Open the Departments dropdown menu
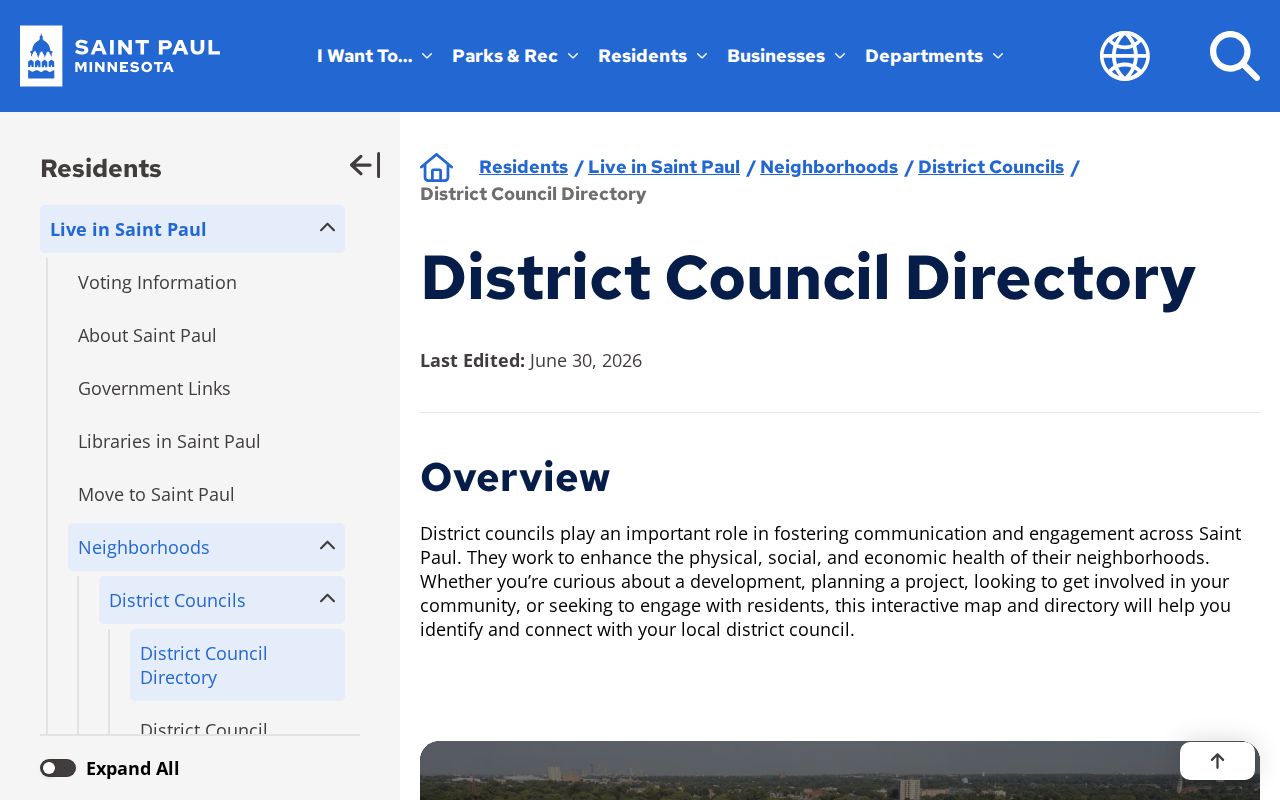This screenshot has height=800, width=1280. 934,56
